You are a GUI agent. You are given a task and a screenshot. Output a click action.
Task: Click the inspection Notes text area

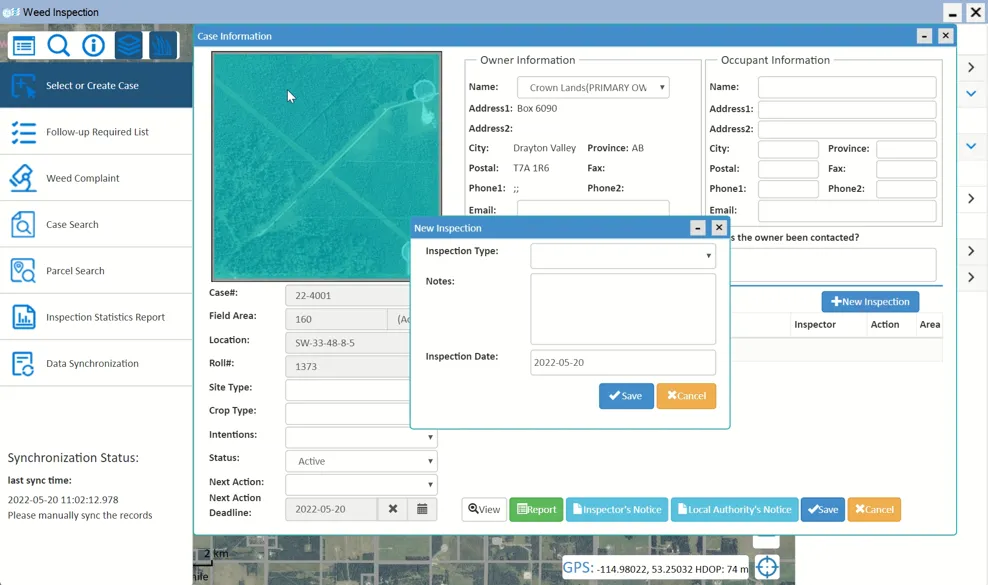(623, 309)
